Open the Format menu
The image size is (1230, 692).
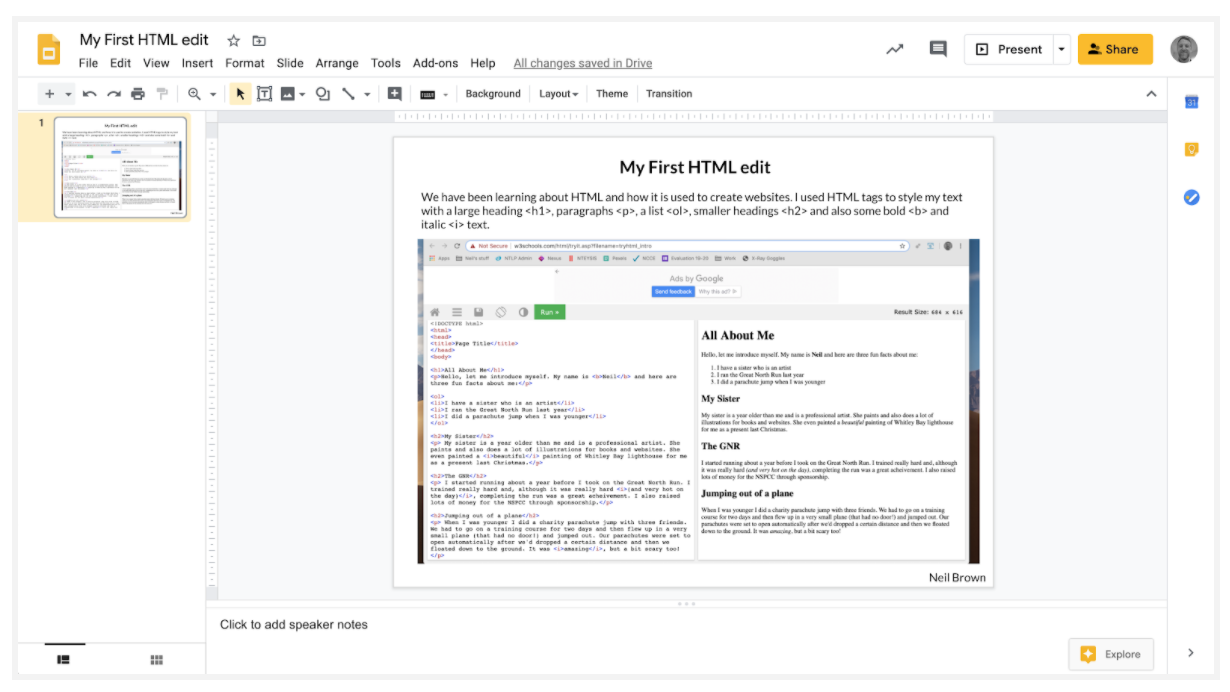(x=245, y=63)
